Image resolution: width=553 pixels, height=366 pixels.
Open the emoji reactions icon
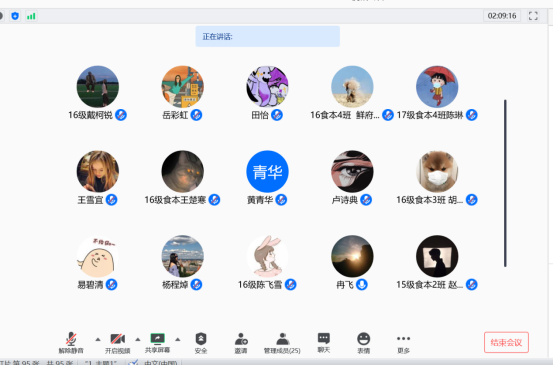tap(363, 339)
